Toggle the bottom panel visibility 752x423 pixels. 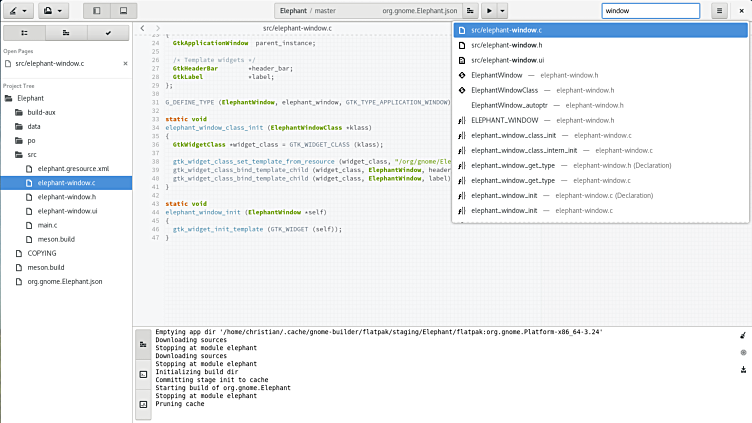coord(123,10)
